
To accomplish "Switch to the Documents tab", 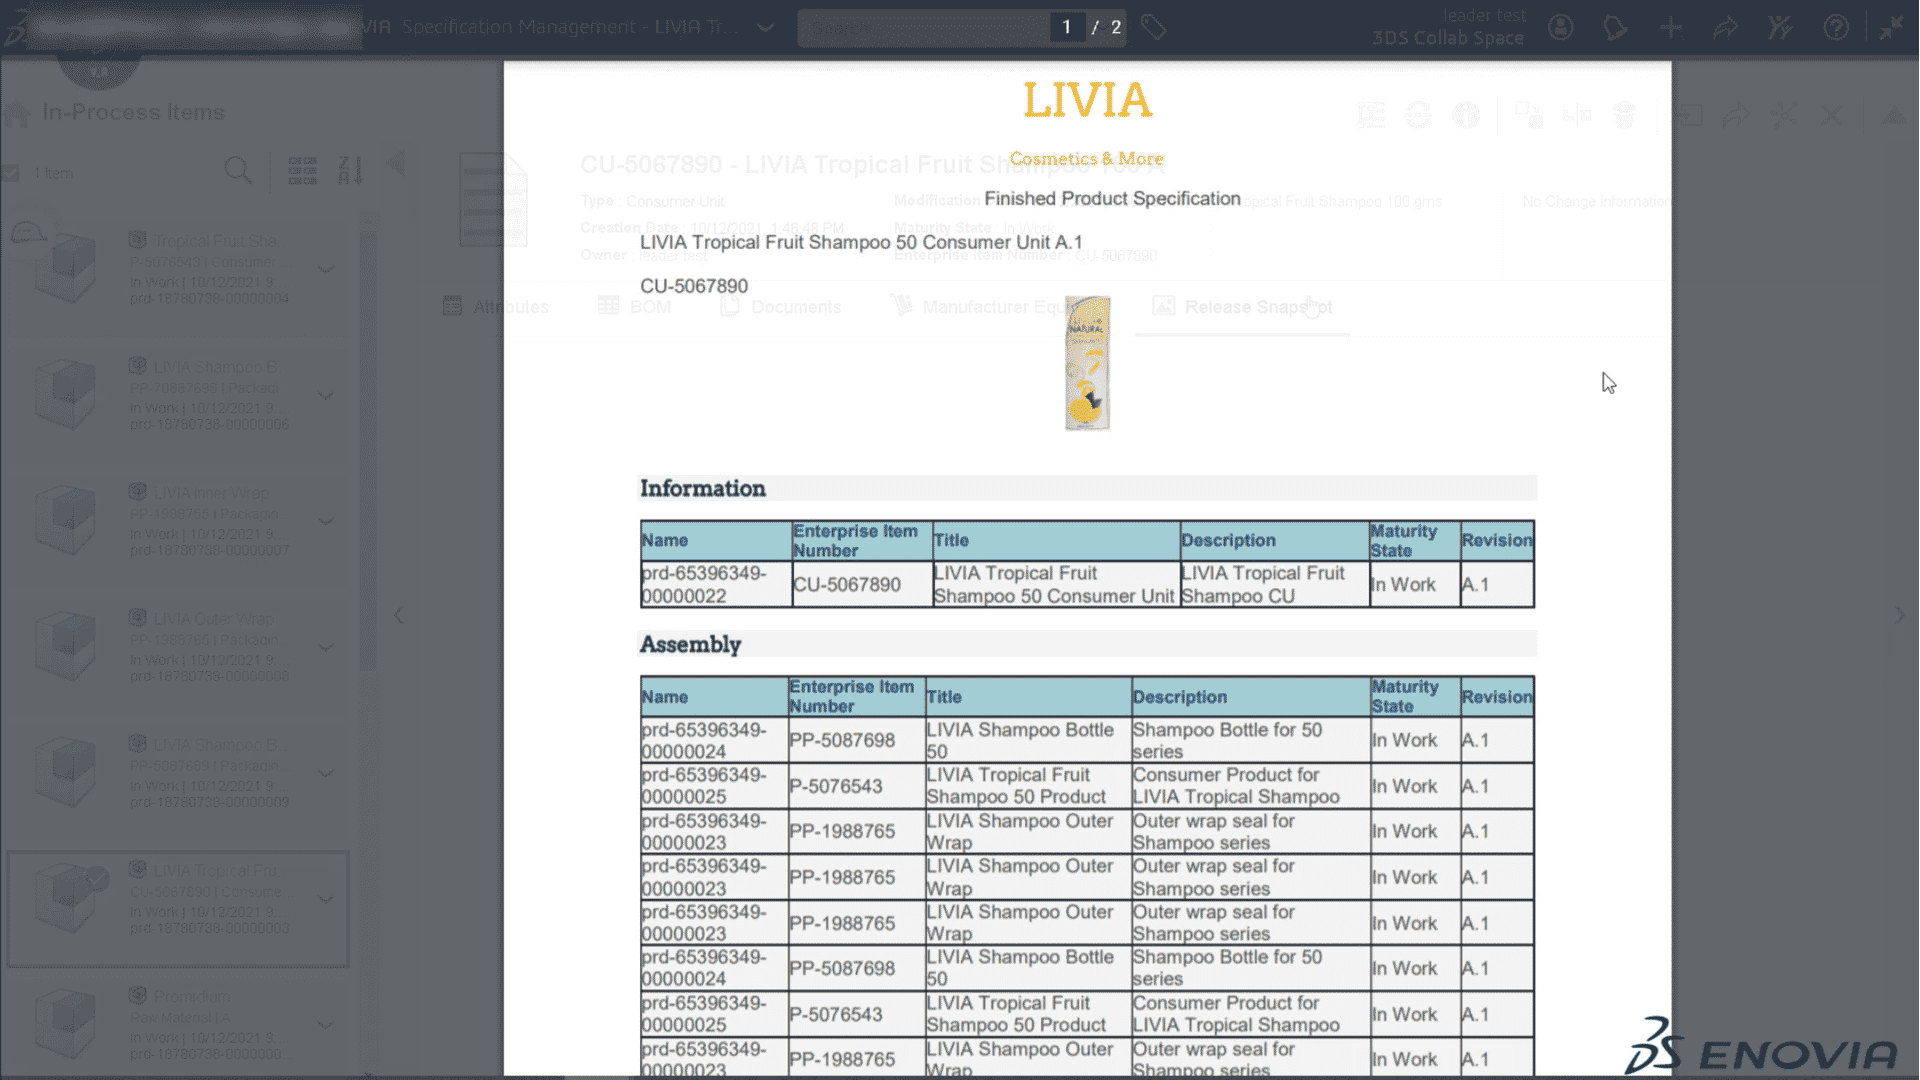I will tap(781, 307).
